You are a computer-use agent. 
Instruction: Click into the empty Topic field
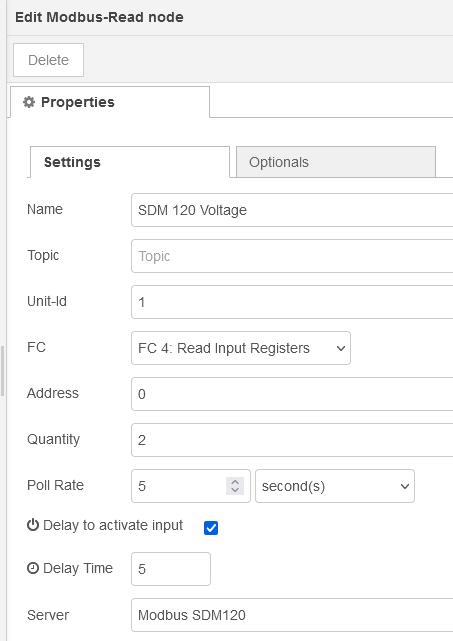click(x=292, y=256)
